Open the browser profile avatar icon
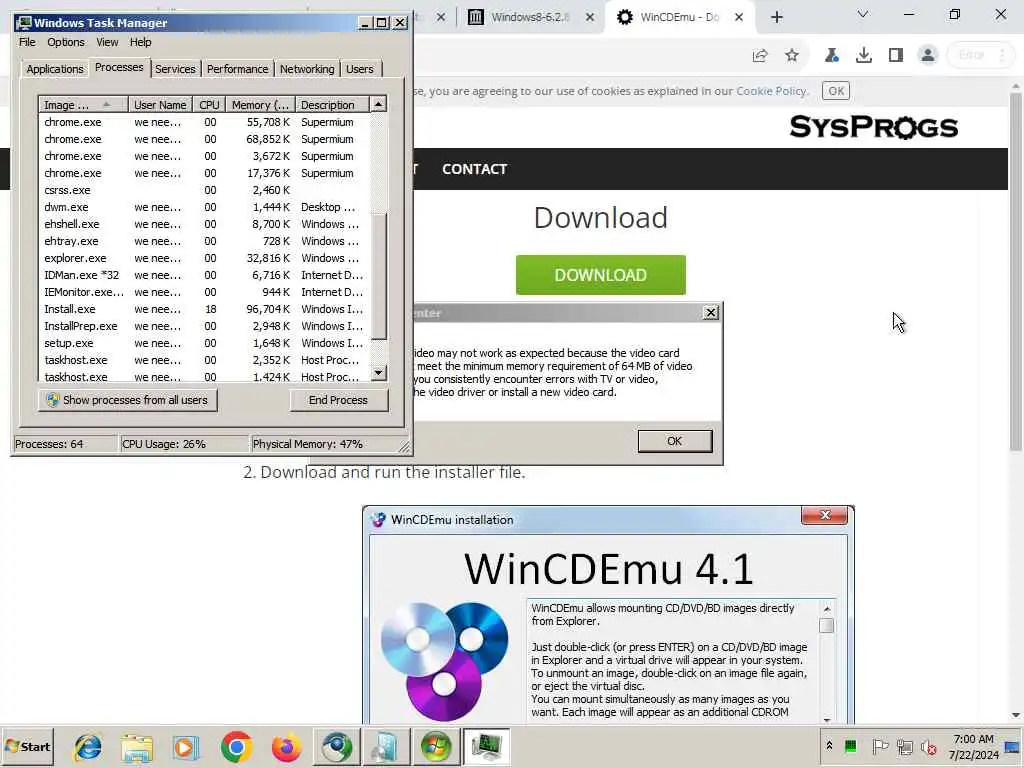 coord(927,55)
